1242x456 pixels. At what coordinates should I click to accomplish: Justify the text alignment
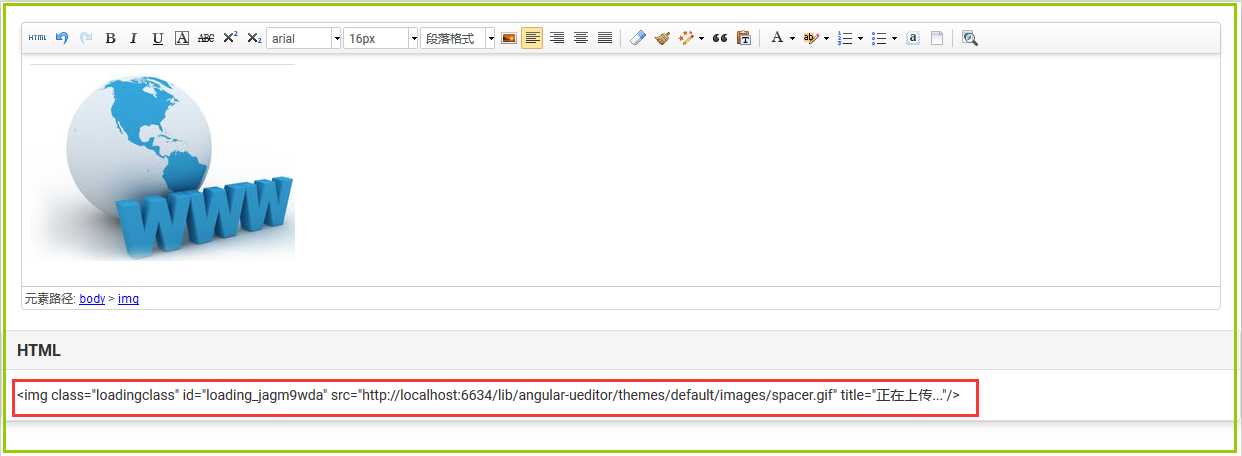click(605, 38)
